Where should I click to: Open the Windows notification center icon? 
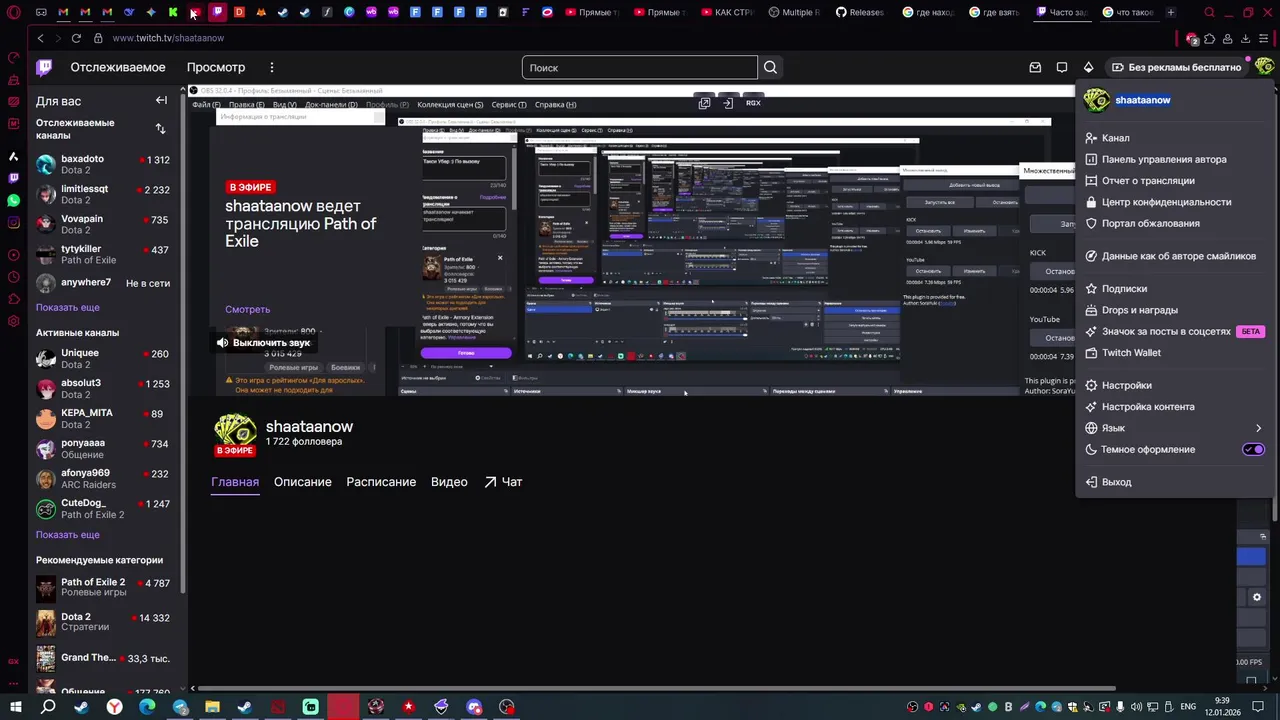click(x=1256, y=706)
